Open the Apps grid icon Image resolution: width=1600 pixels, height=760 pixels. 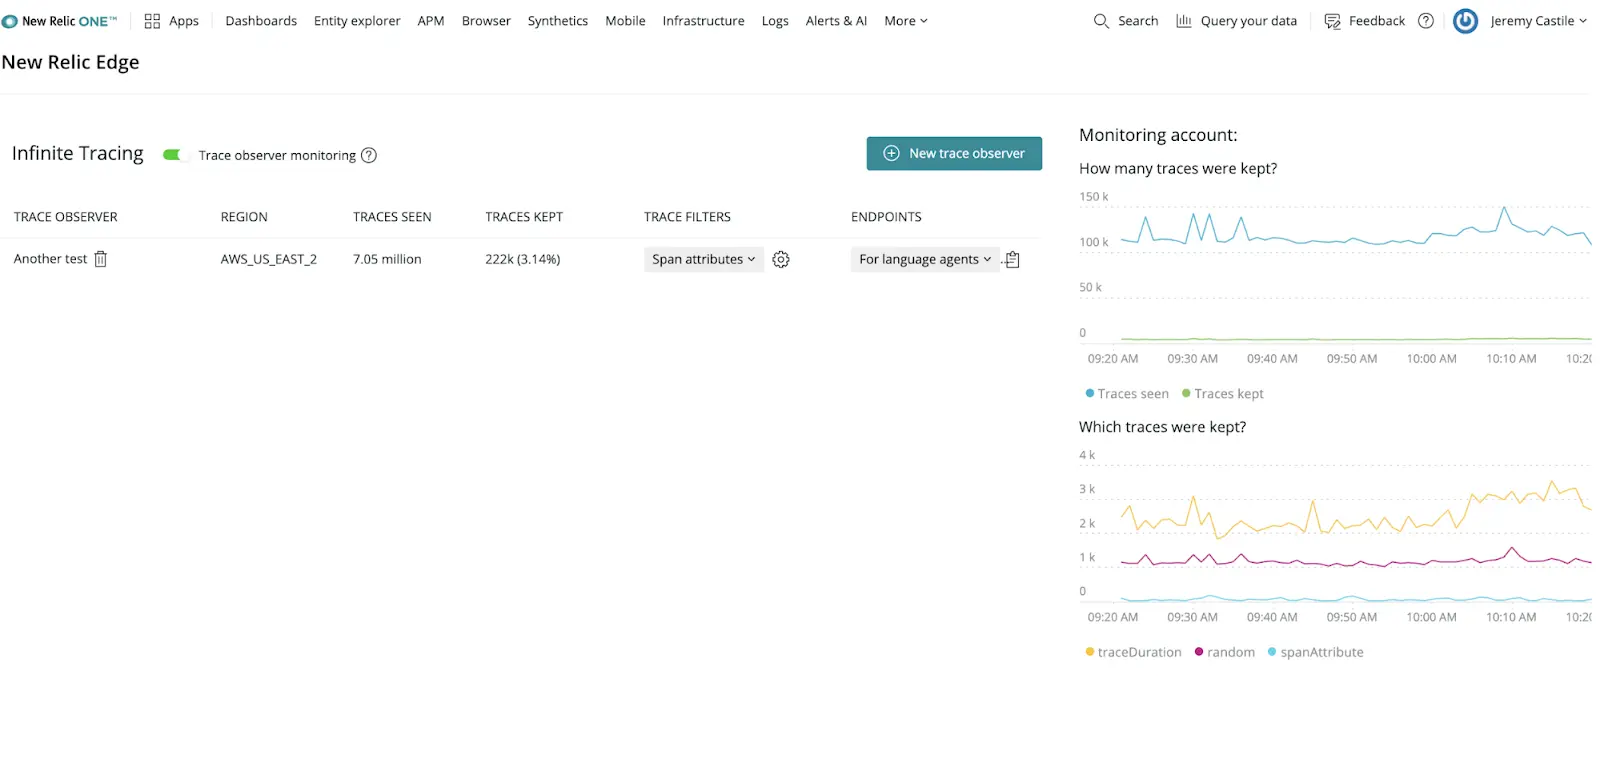pyautogui.click(x=152, y=21)
